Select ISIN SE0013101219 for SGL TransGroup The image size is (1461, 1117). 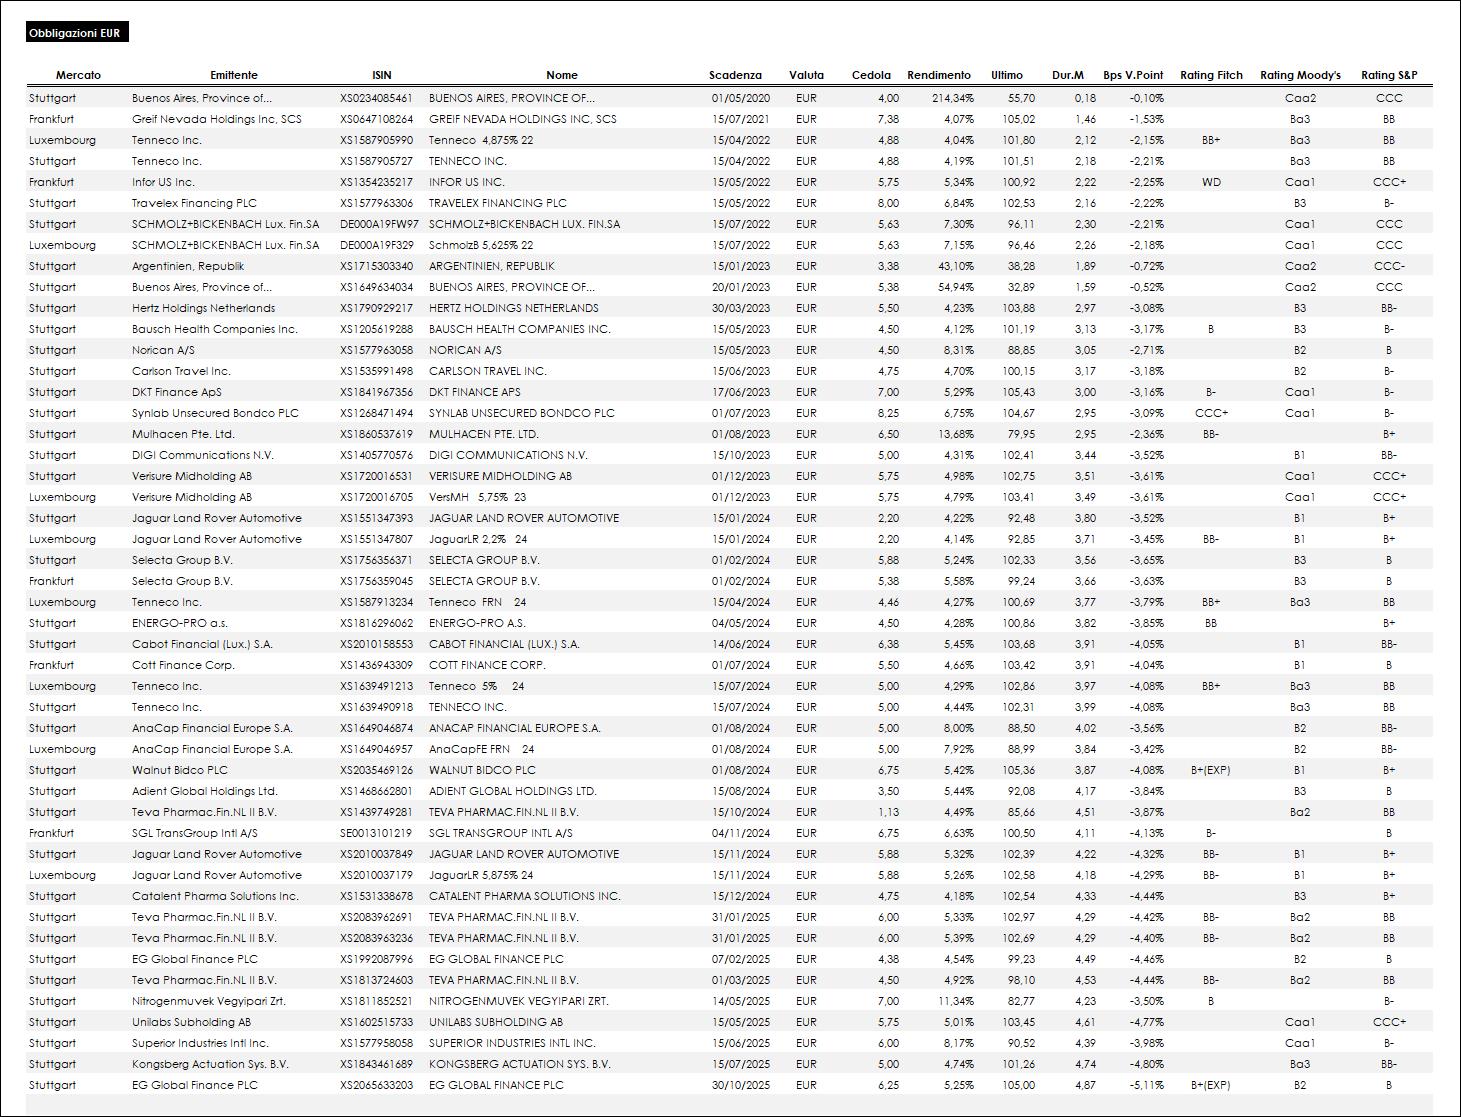tap(375, 833)
